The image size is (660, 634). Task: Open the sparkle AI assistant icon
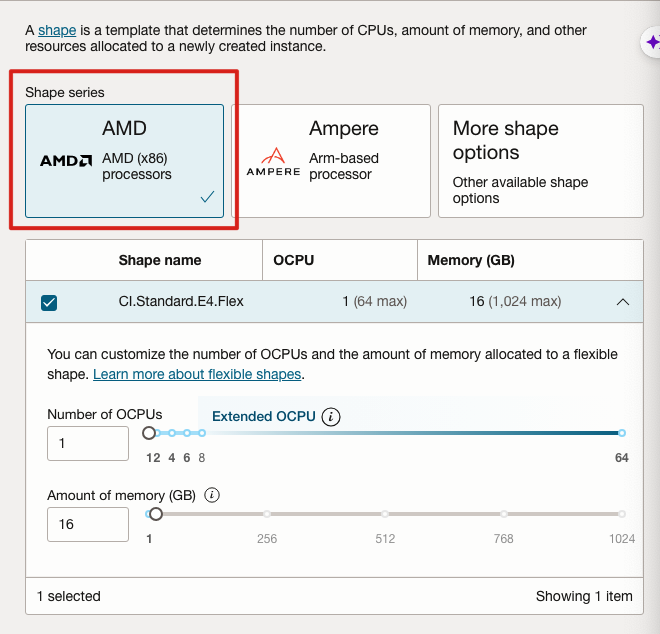tap(652, 43)
